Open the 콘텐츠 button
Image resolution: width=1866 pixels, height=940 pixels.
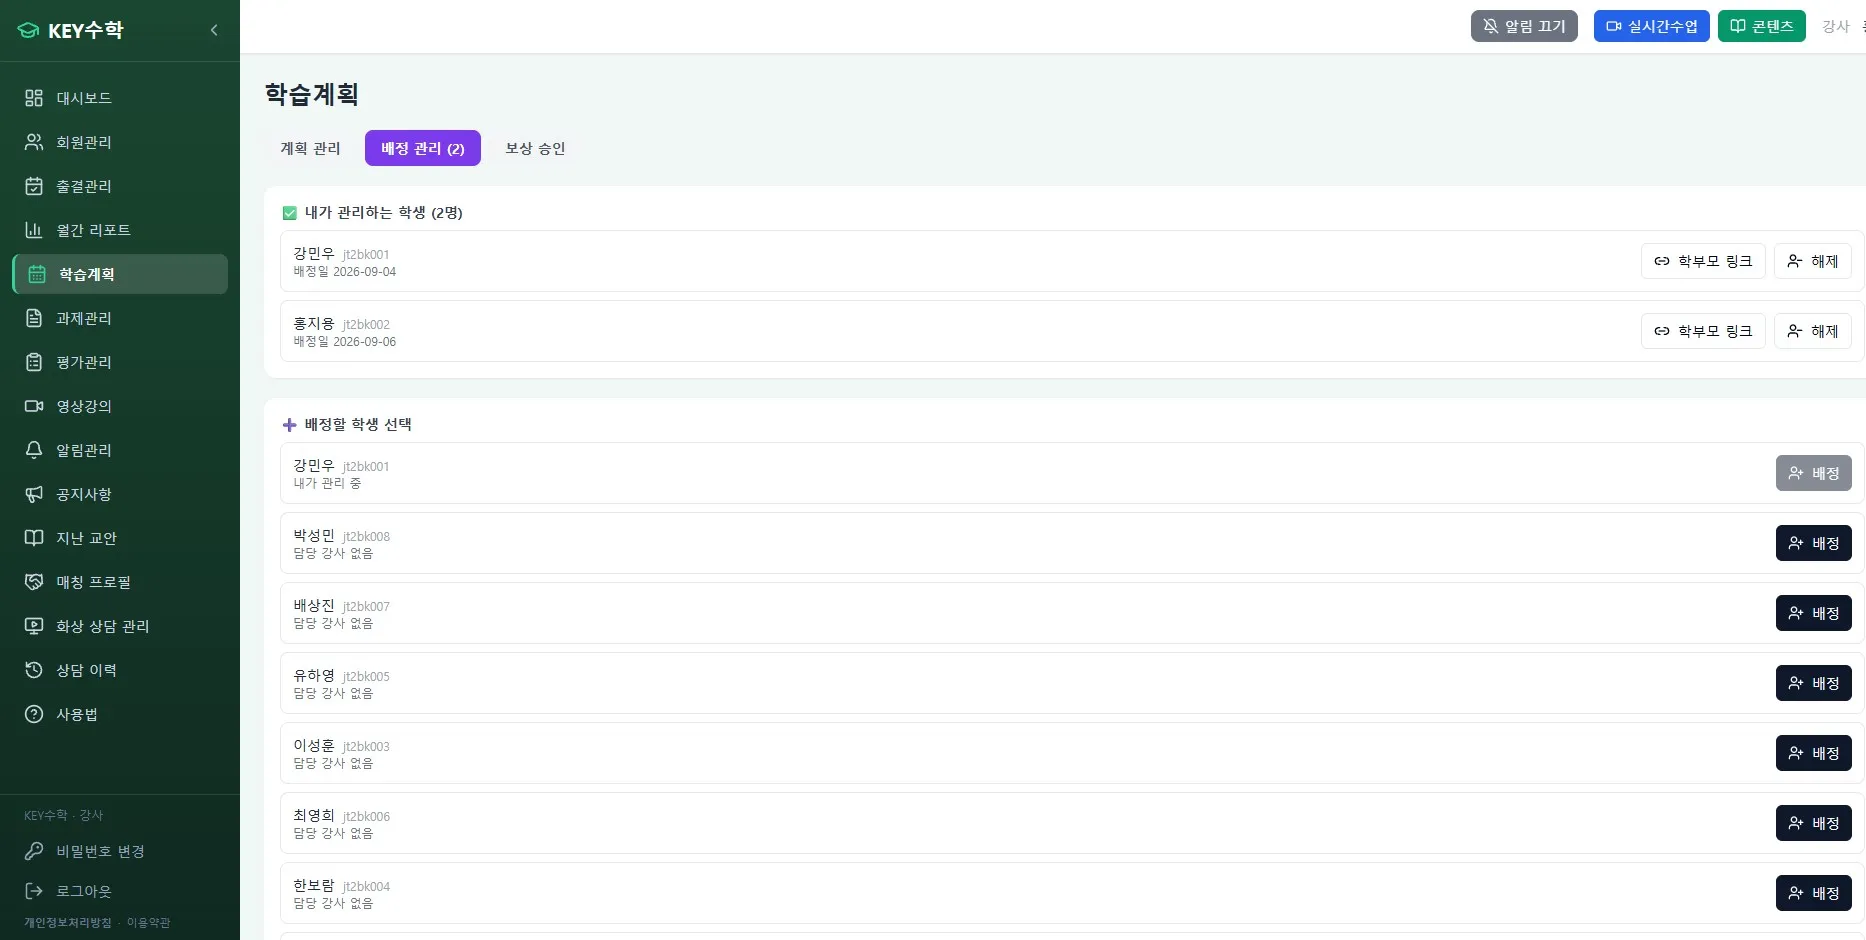pos(1761,26)
